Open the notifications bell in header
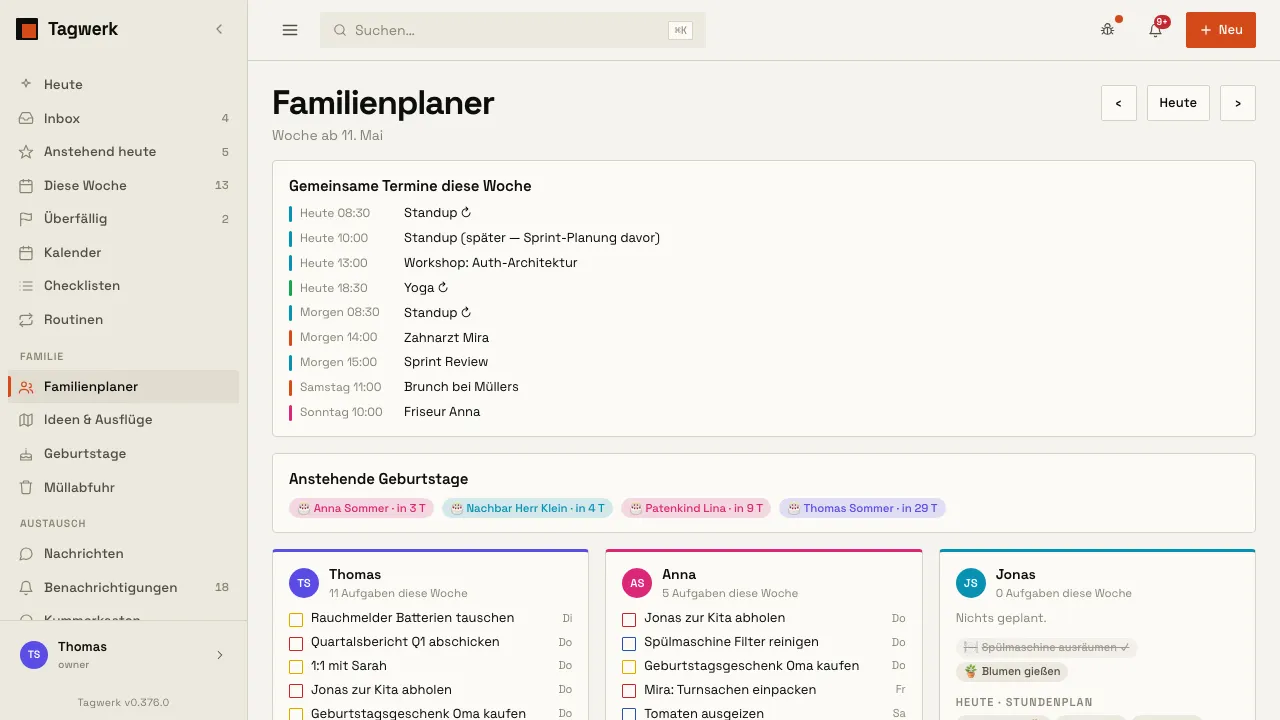The image size is (1280, 720). [1155, 30]
